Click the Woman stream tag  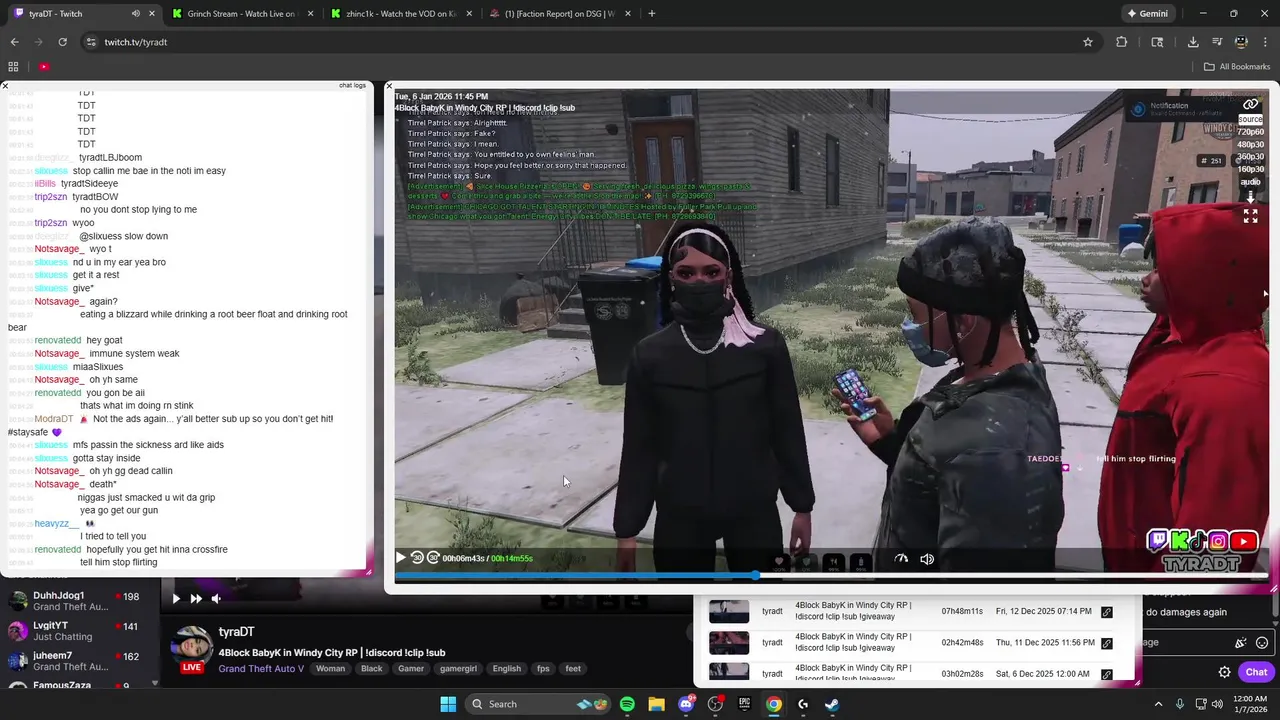coord(330,668)
